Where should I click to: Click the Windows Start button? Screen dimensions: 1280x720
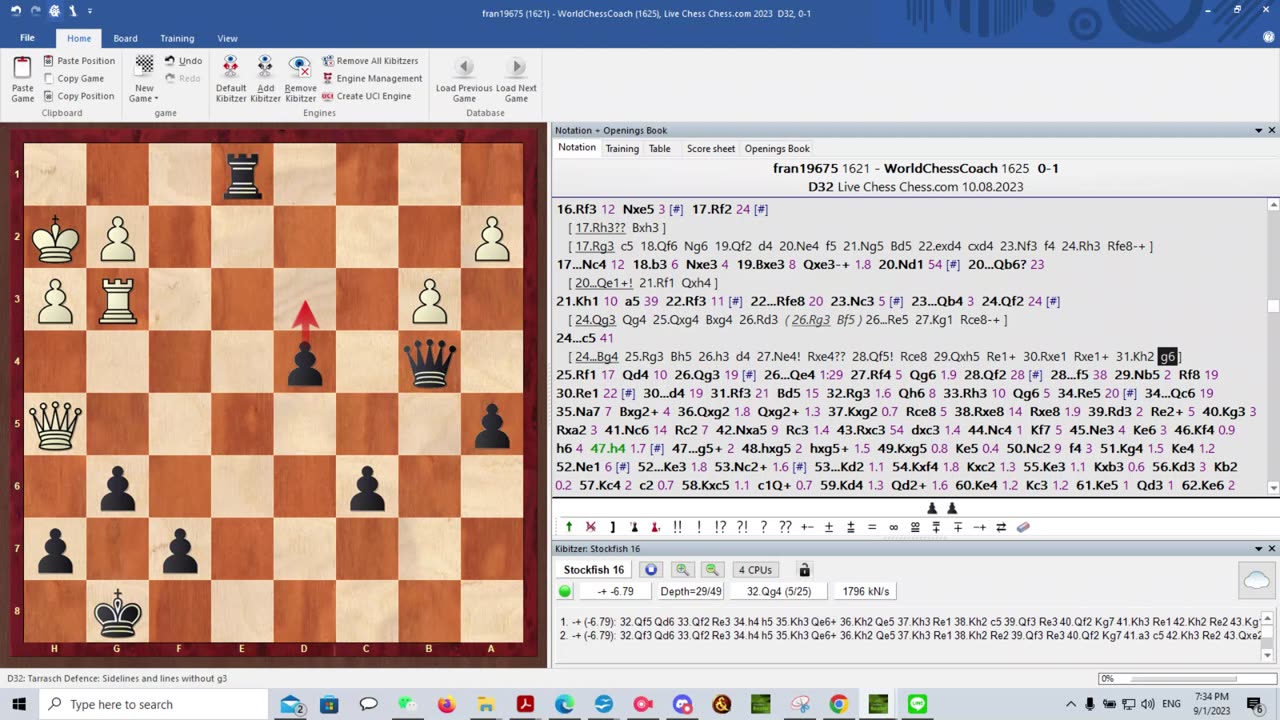19,704
